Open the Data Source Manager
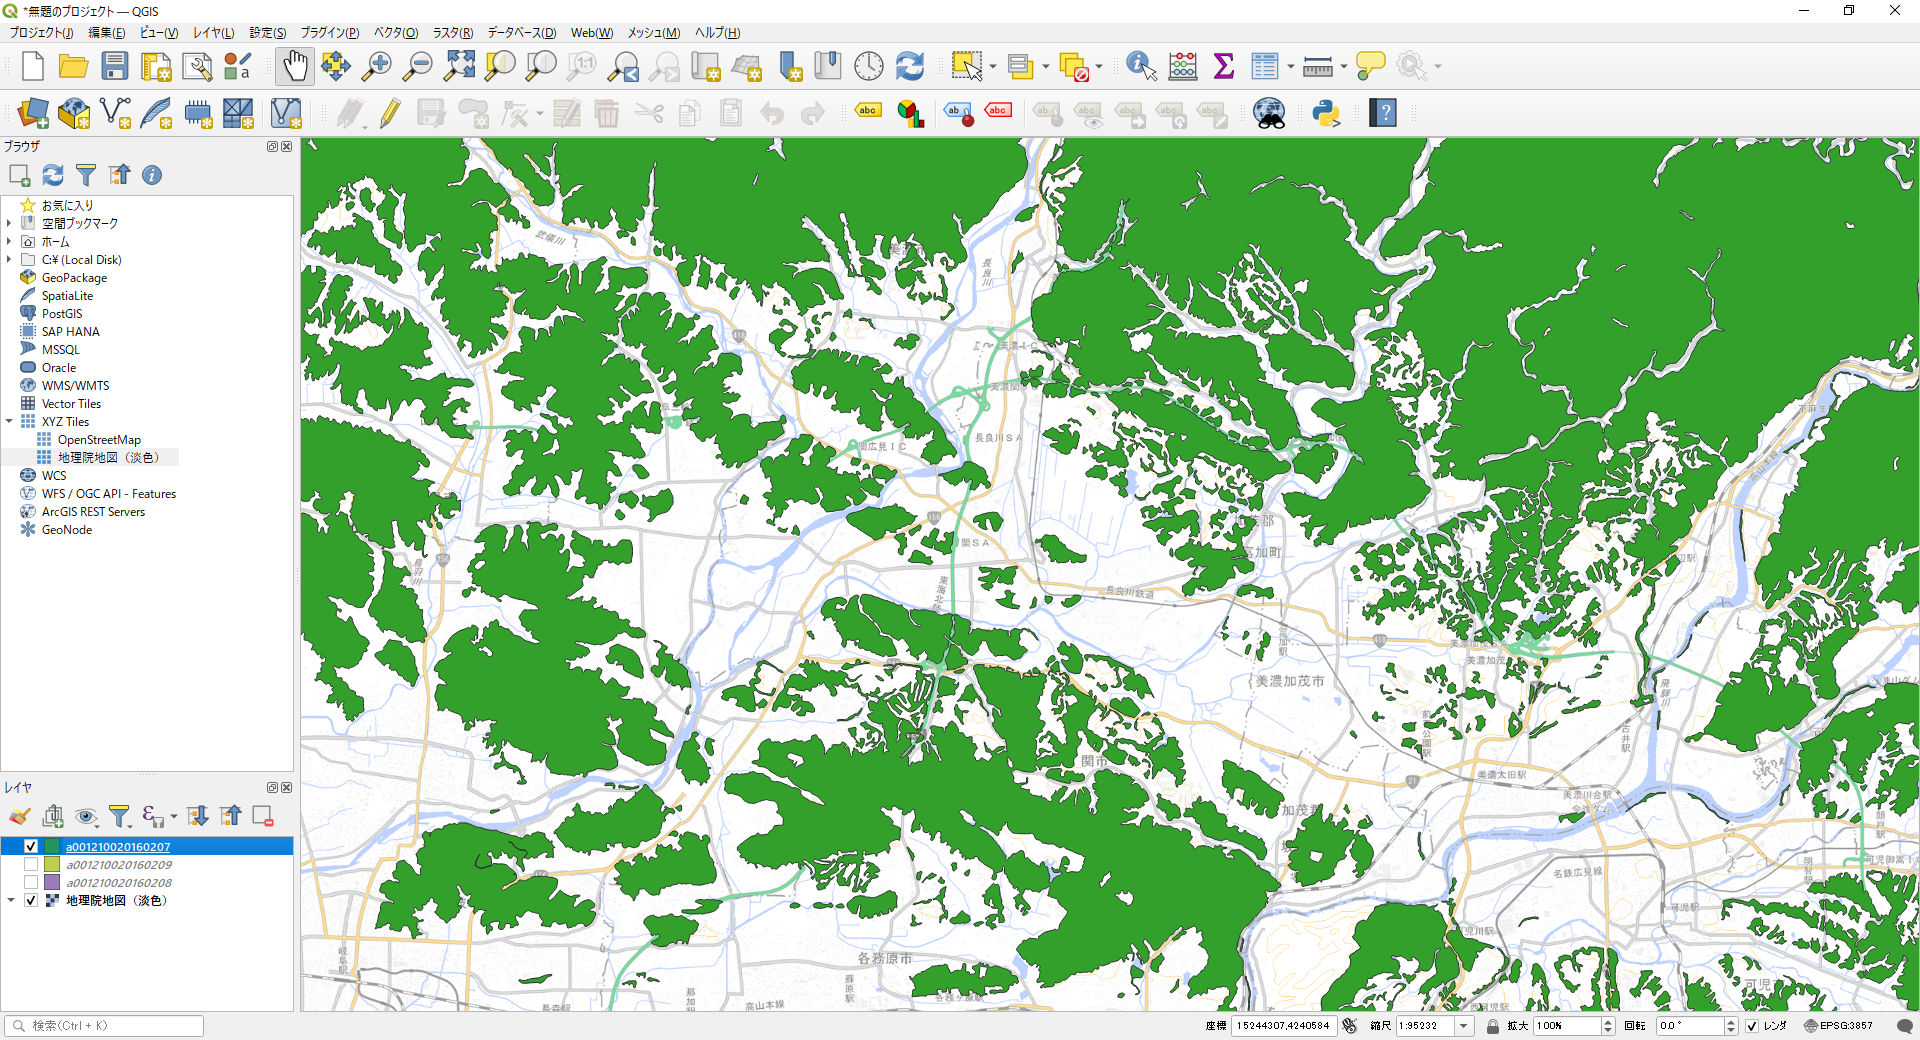The image size is (1920, 1040). [x=33, y=113]
